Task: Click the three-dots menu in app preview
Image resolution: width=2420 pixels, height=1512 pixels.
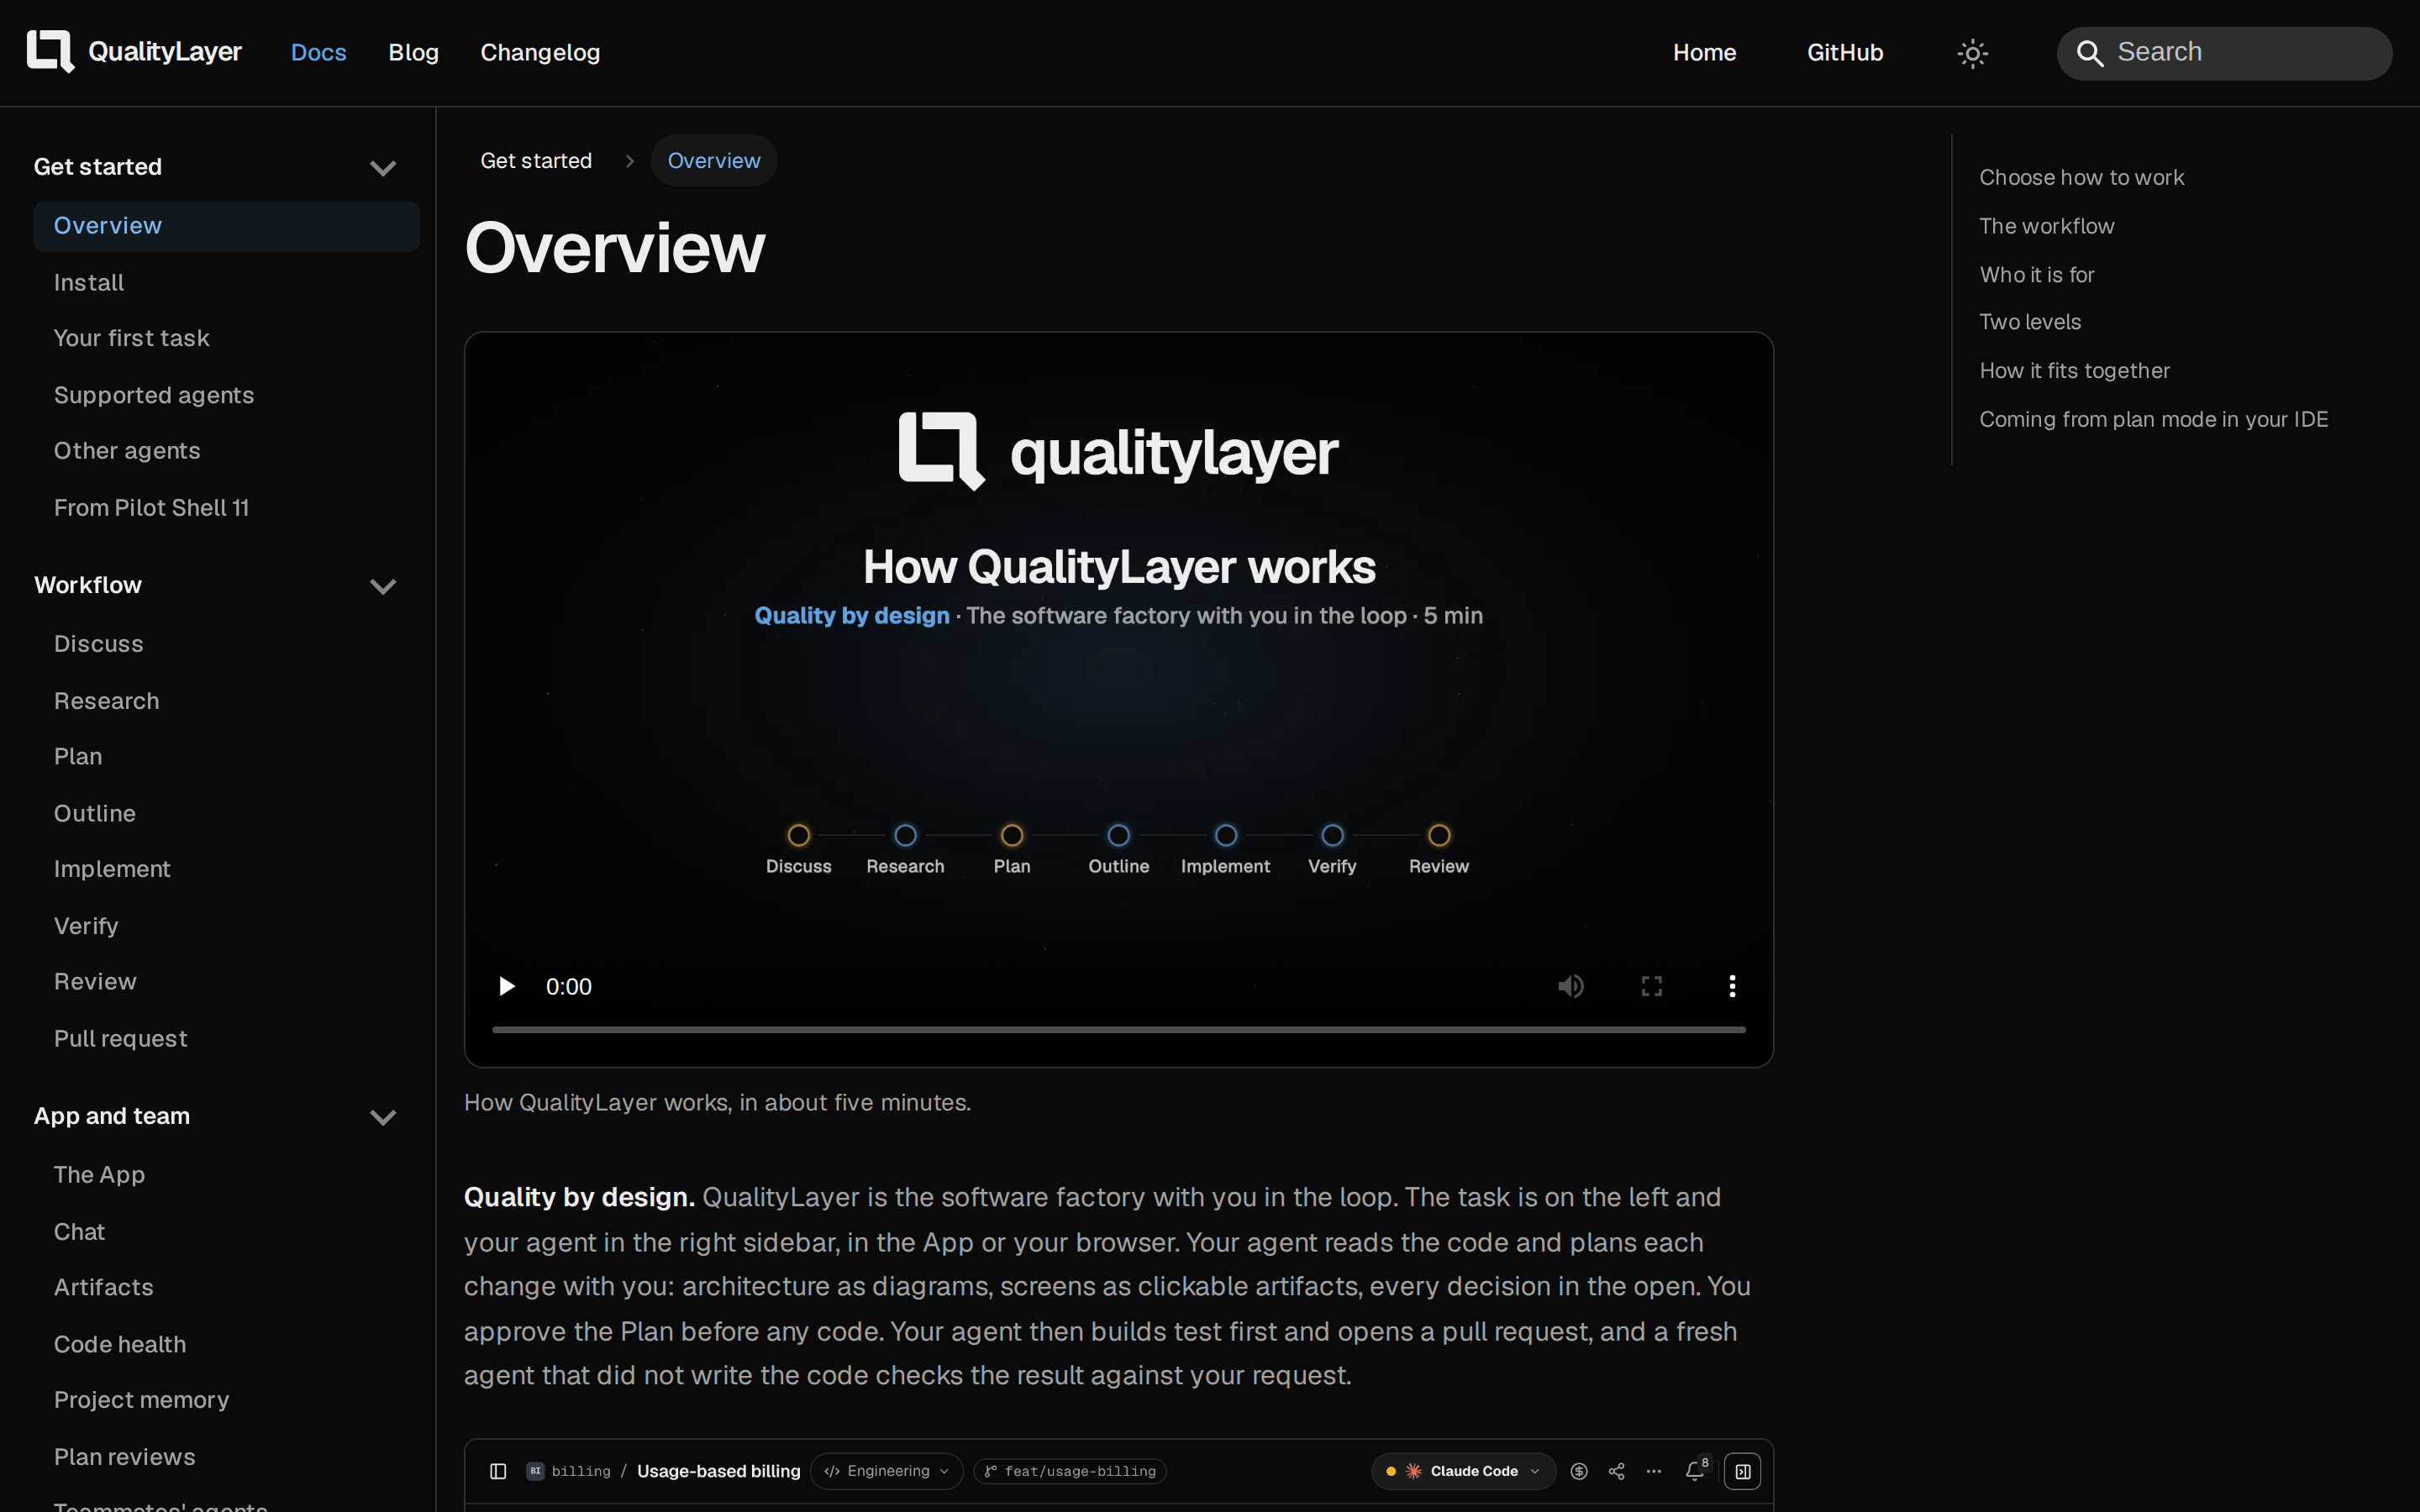Action: (x=1654, y=1471)
